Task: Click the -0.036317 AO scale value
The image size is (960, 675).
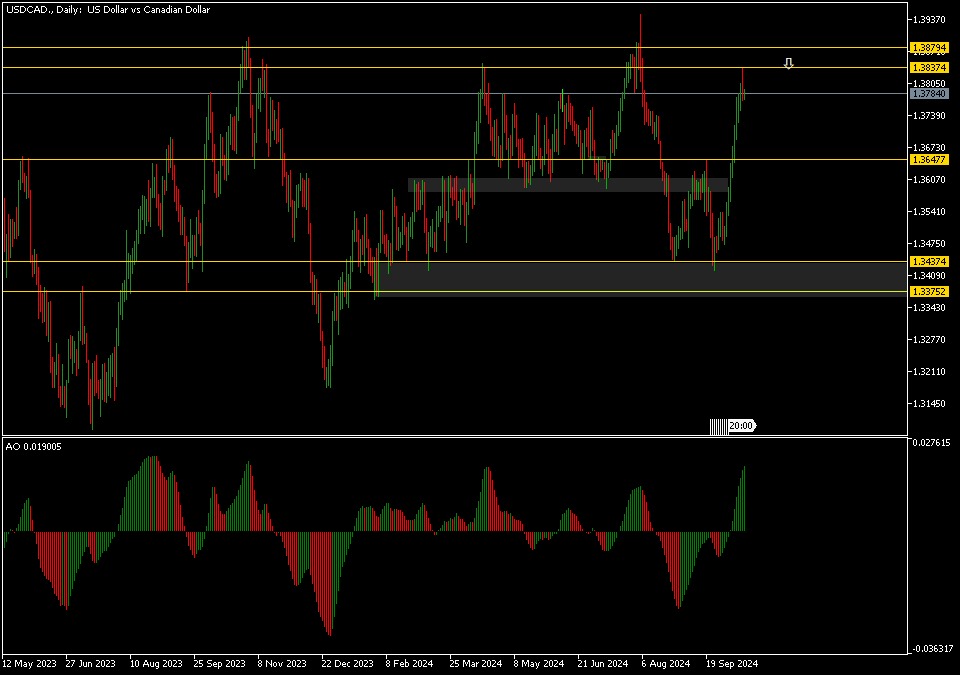Action: (x=932, y=649)
